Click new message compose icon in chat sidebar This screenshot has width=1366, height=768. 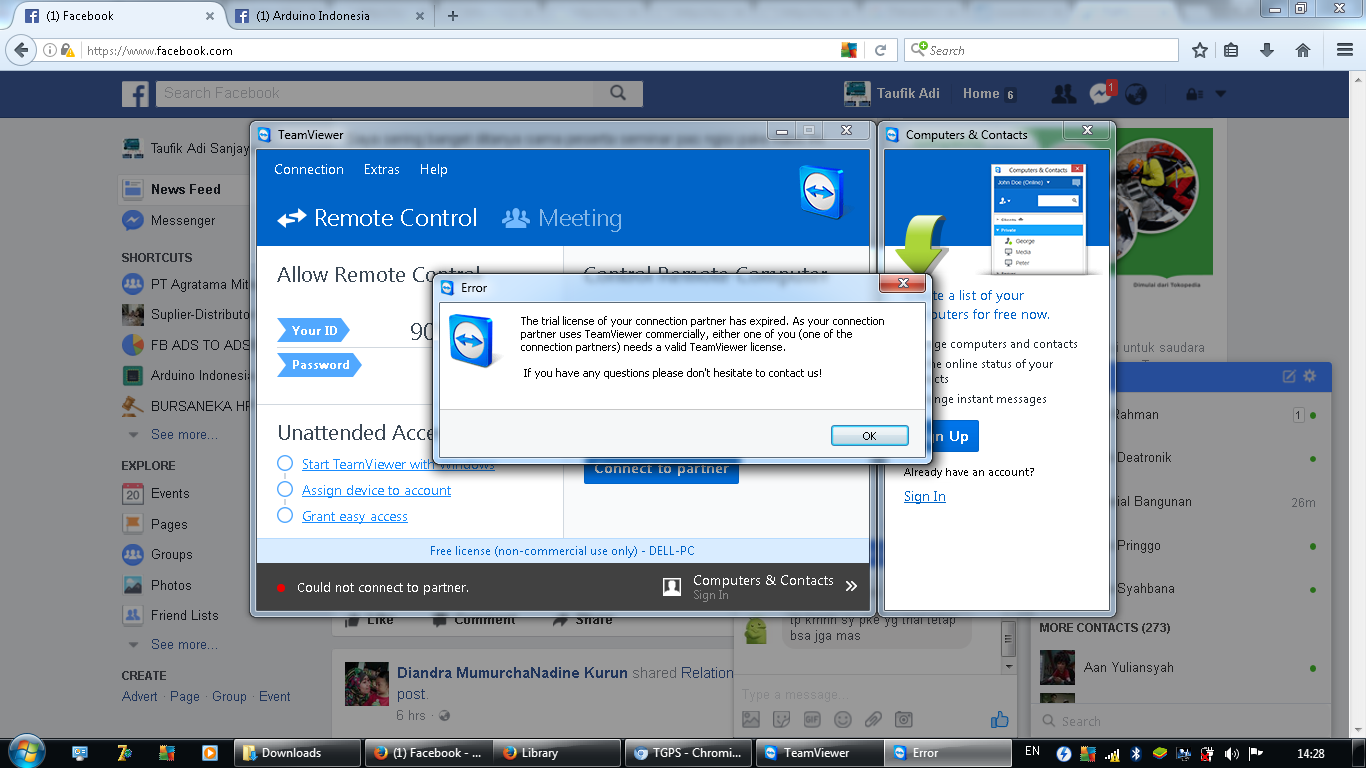[x=1289, y=376]
